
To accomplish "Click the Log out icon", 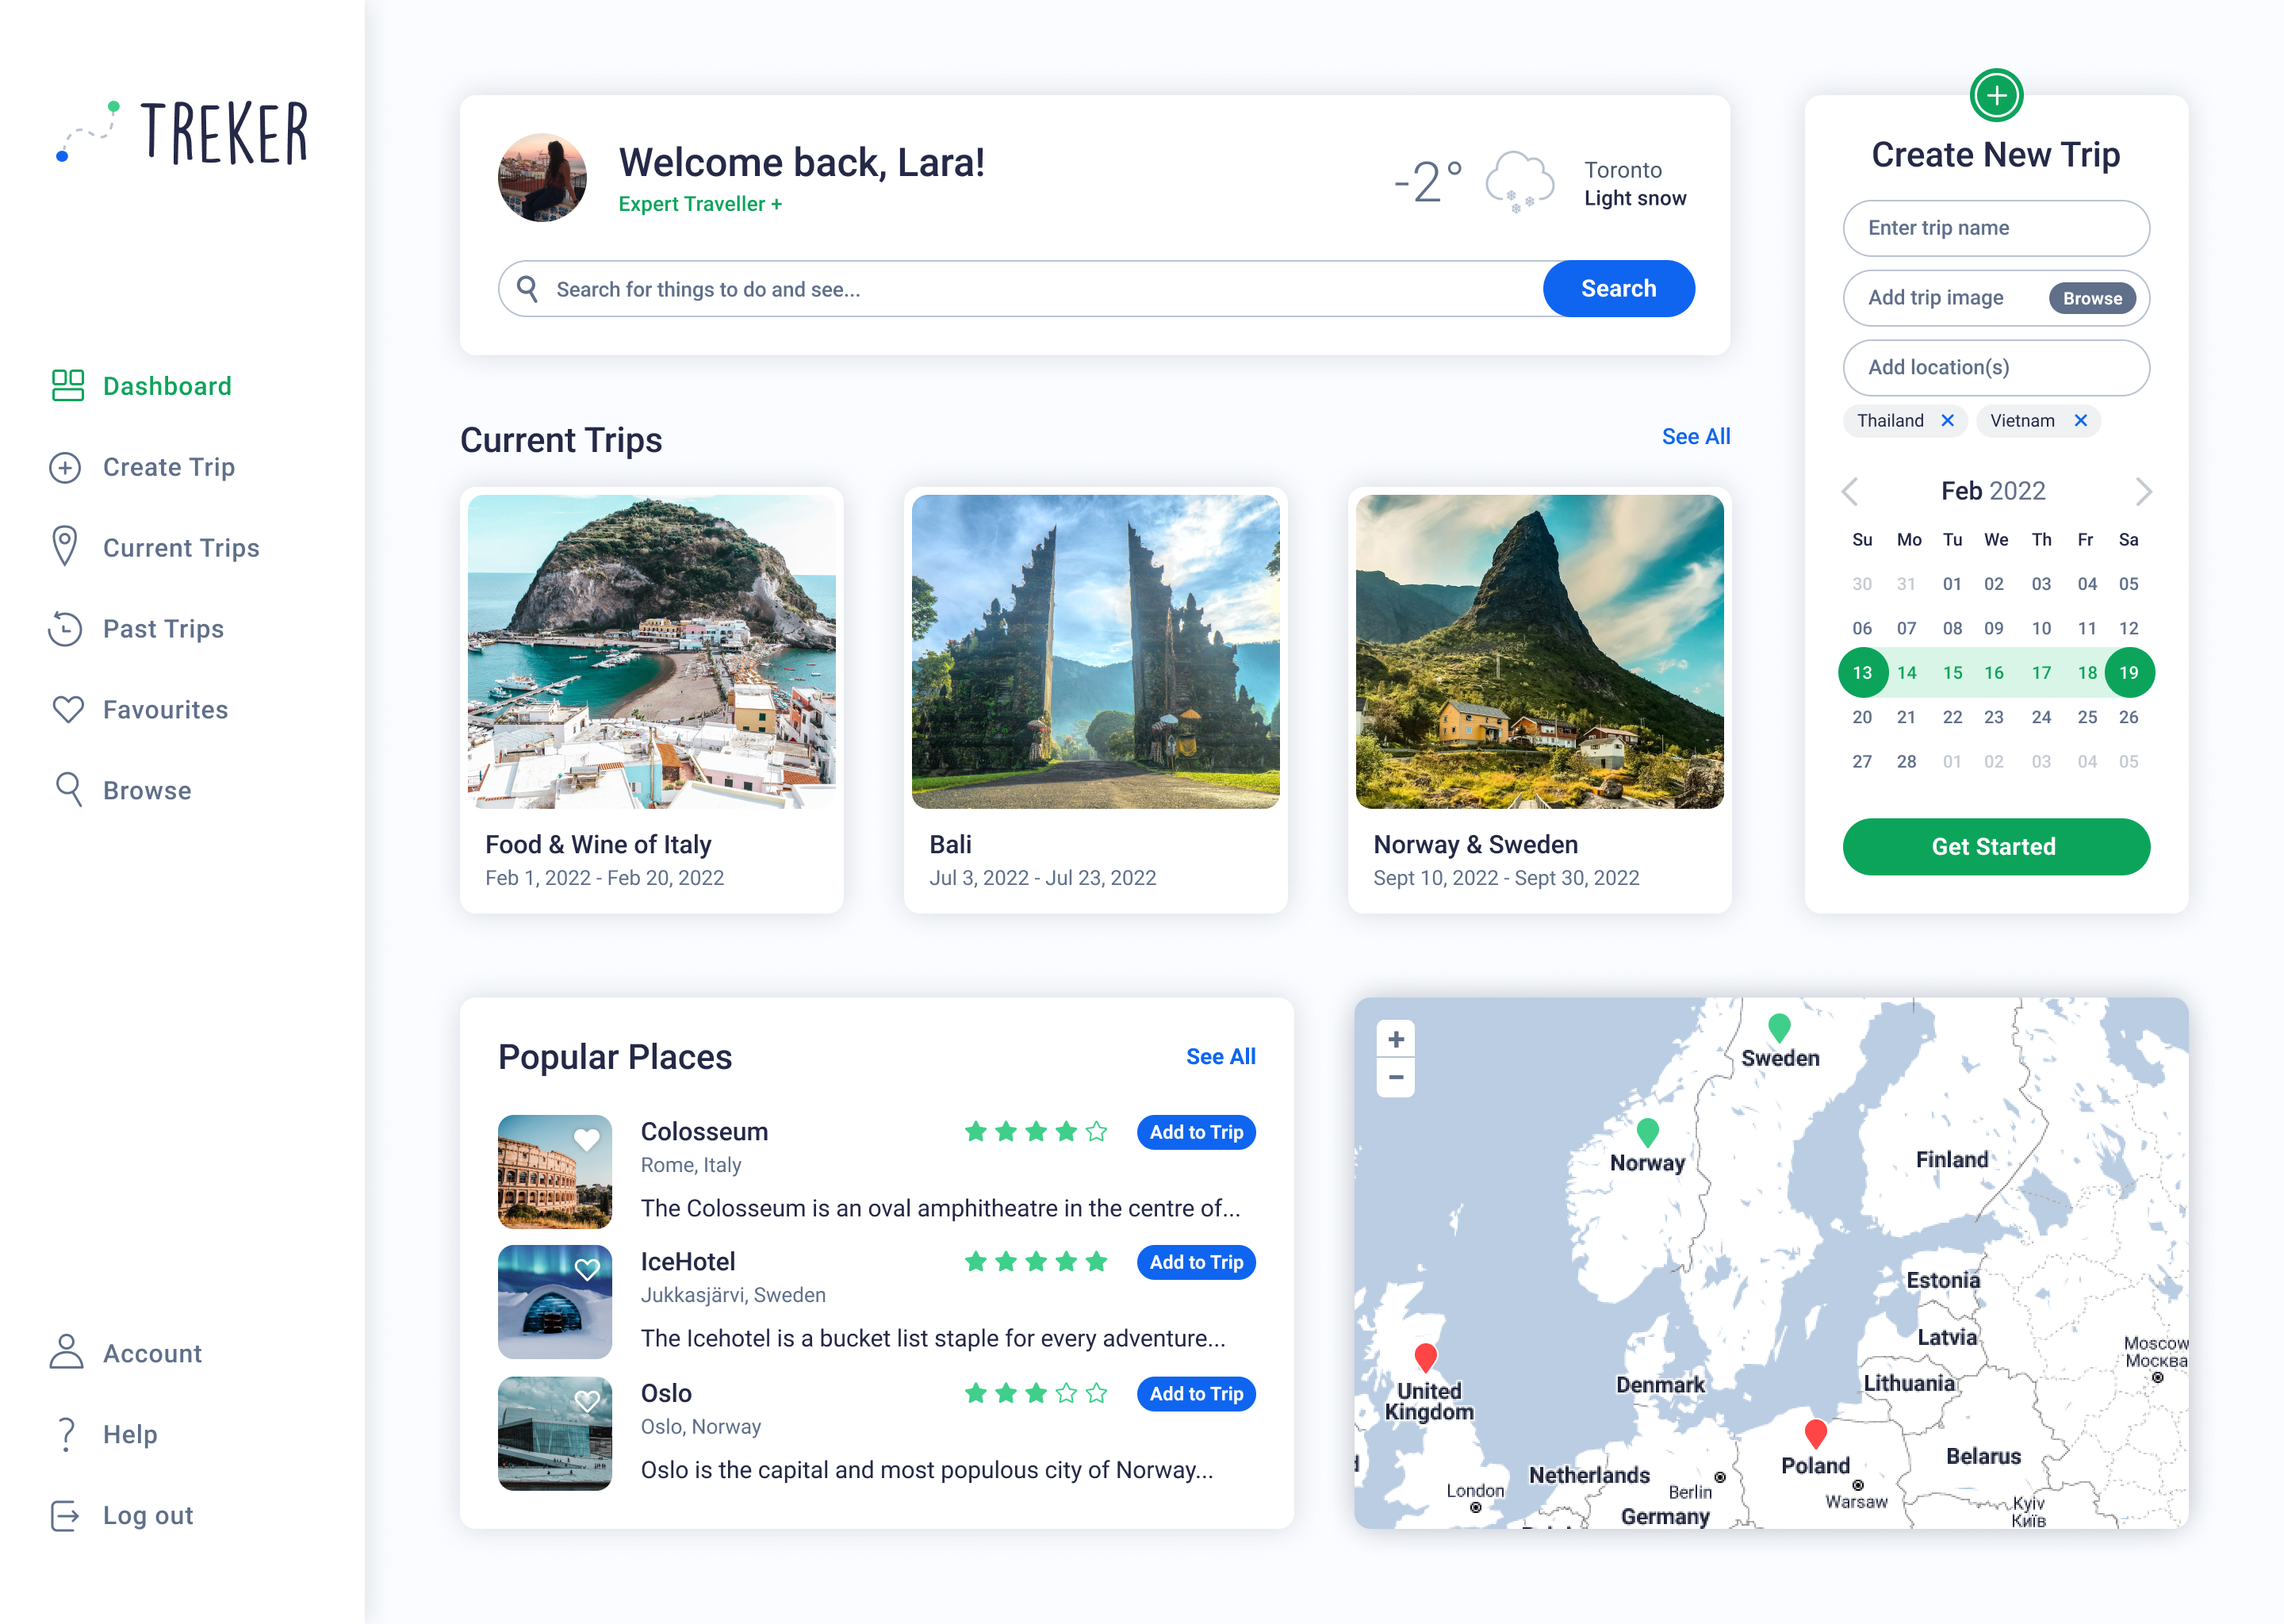I will coord(66,1515).
